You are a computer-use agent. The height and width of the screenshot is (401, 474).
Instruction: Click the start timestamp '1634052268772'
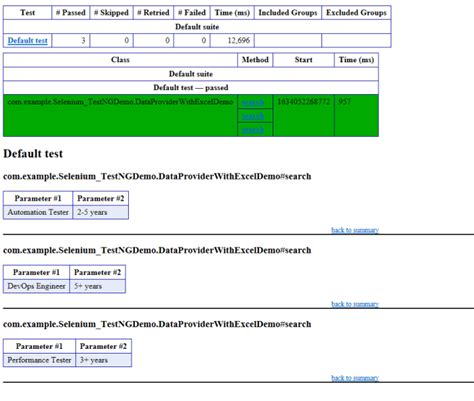pos(304,102)
